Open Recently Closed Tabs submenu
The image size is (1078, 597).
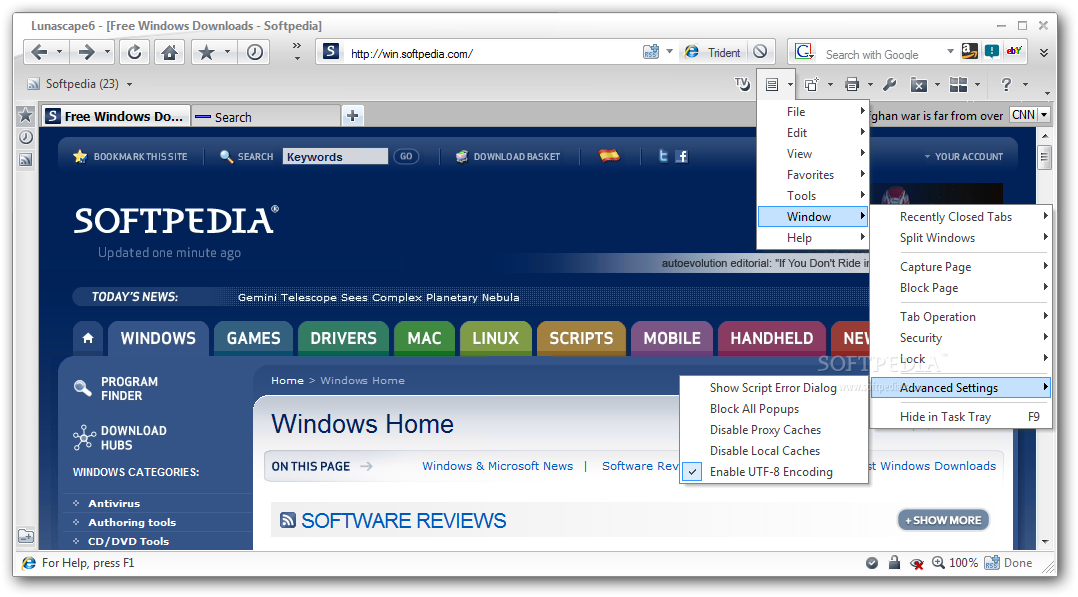pos(961,217)
